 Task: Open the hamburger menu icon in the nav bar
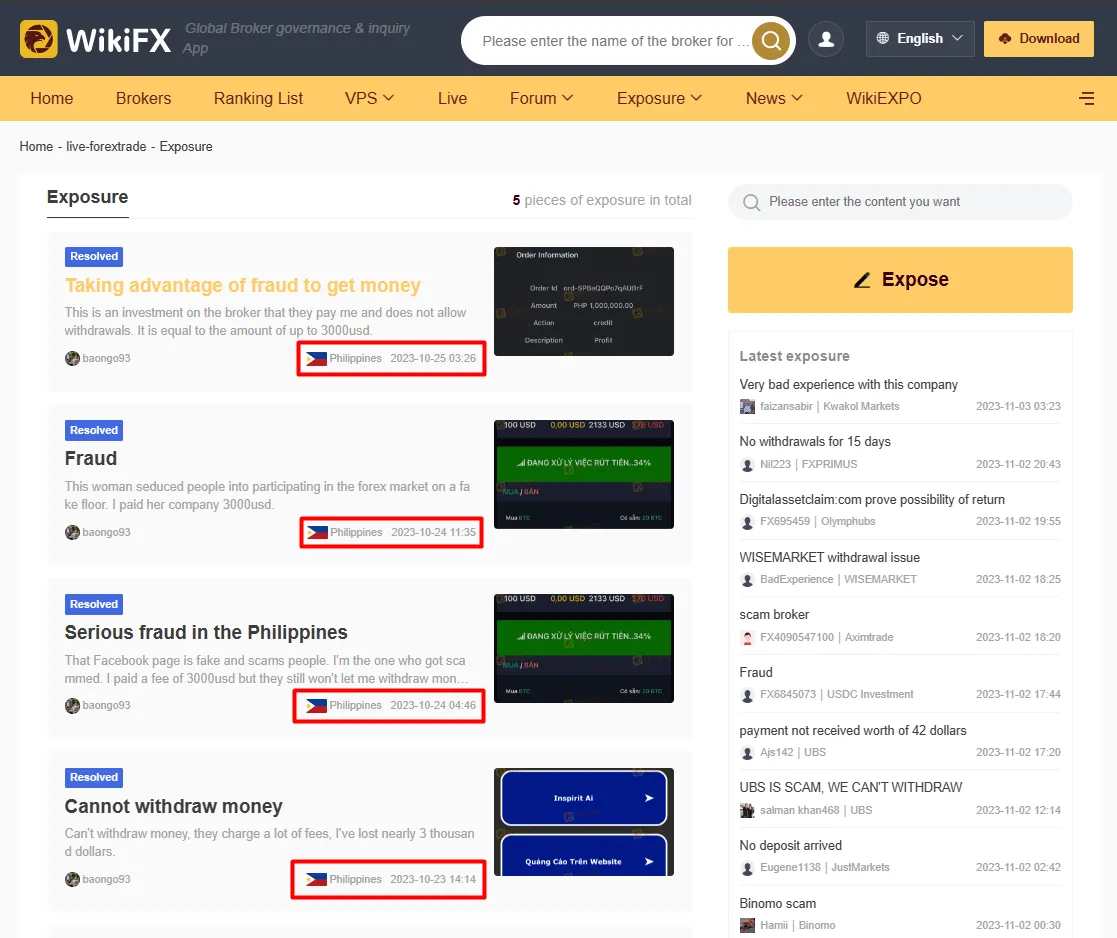[1086, 98]
